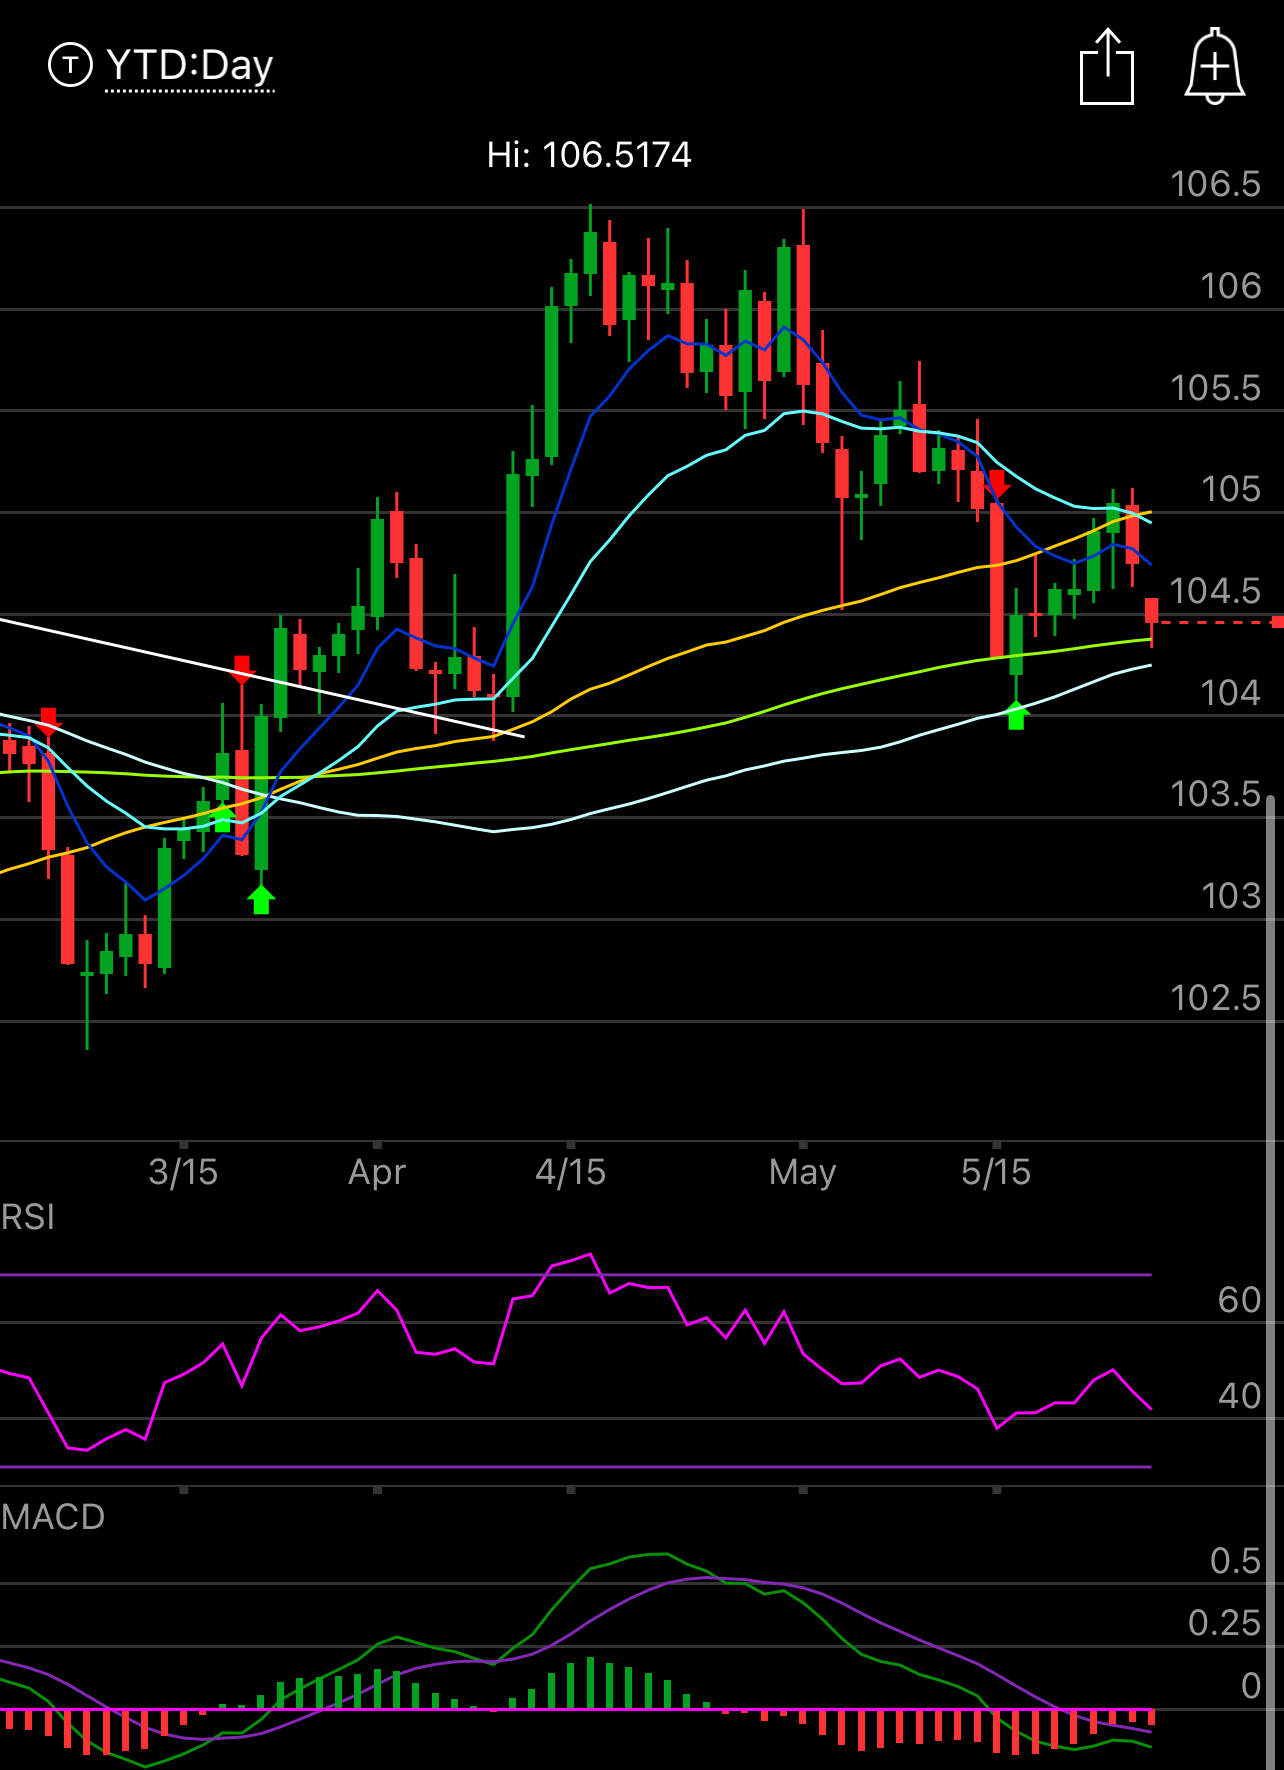Screen dimensions: 1284x1770
Task: Tap the Apr date axis label
Action: [377, 1172]
